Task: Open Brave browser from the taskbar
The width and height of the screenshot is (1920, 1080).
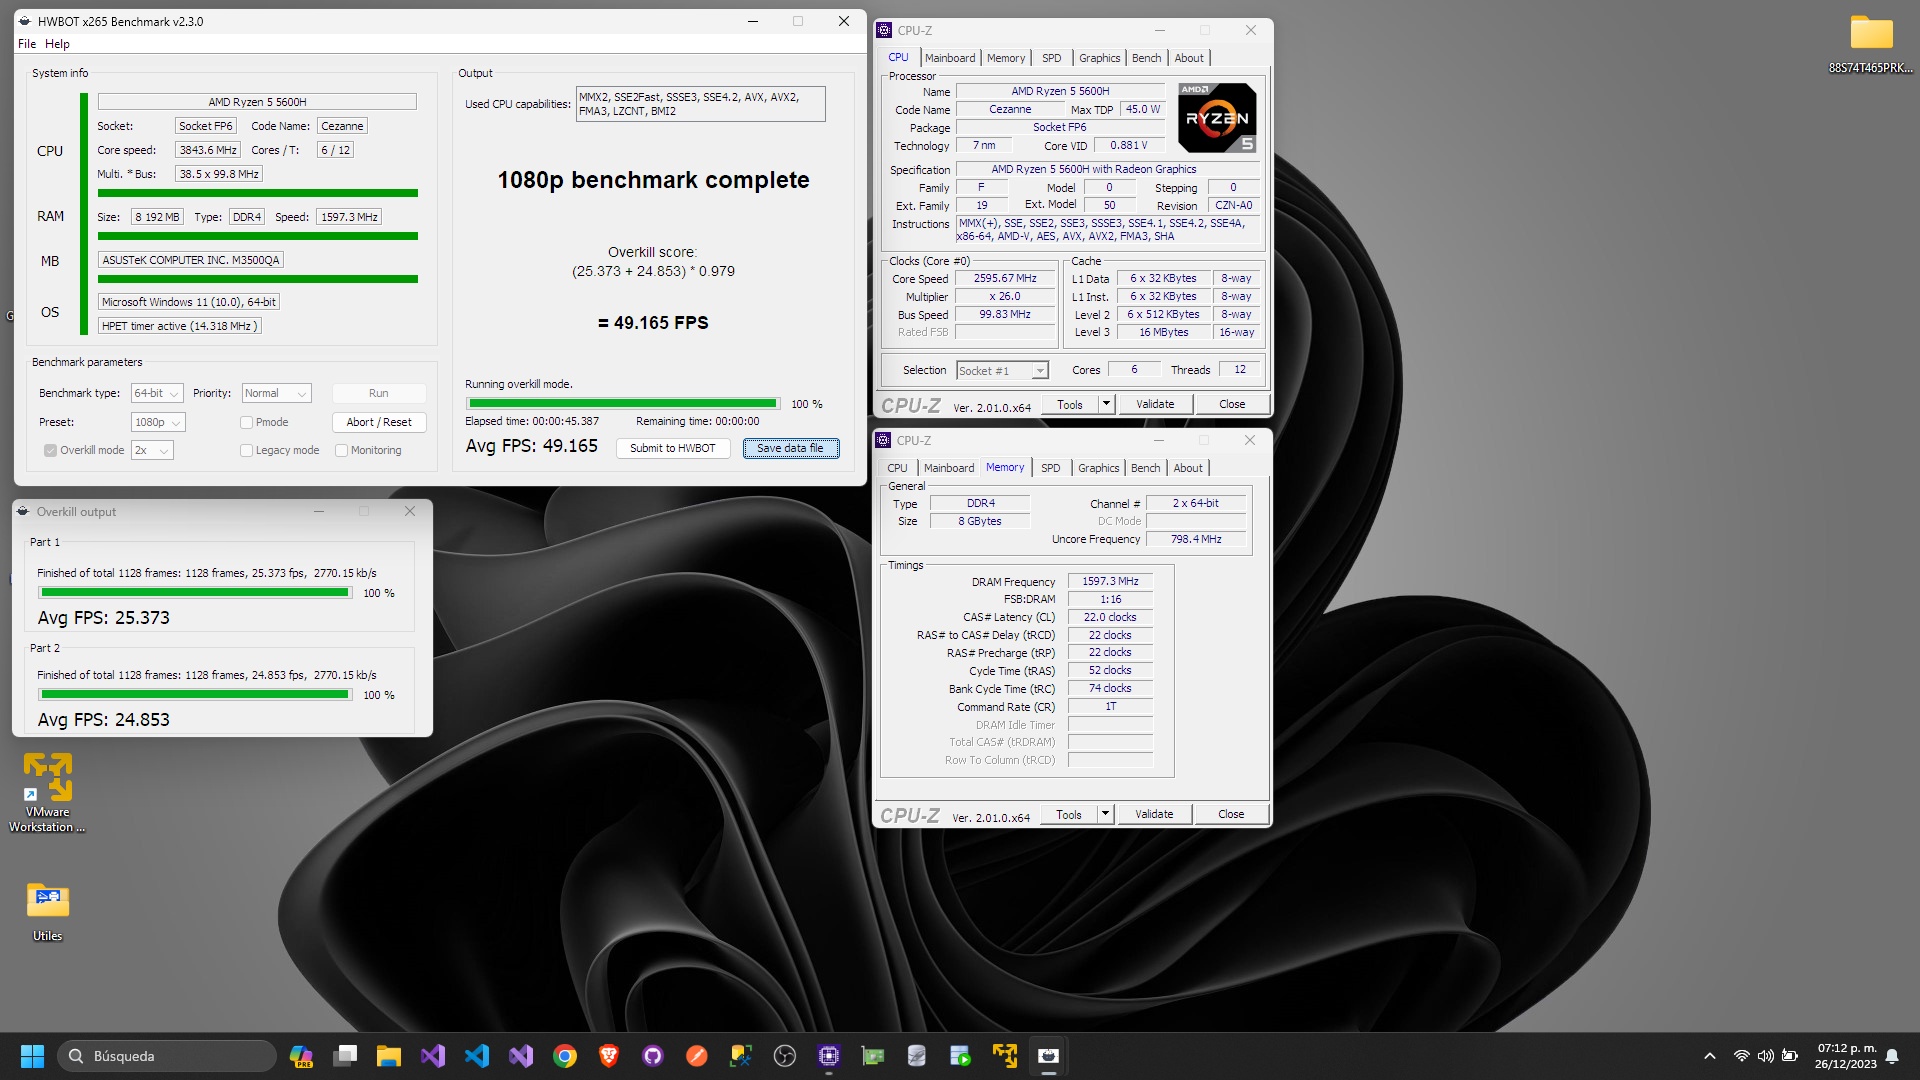Action: coord(609,1056)
